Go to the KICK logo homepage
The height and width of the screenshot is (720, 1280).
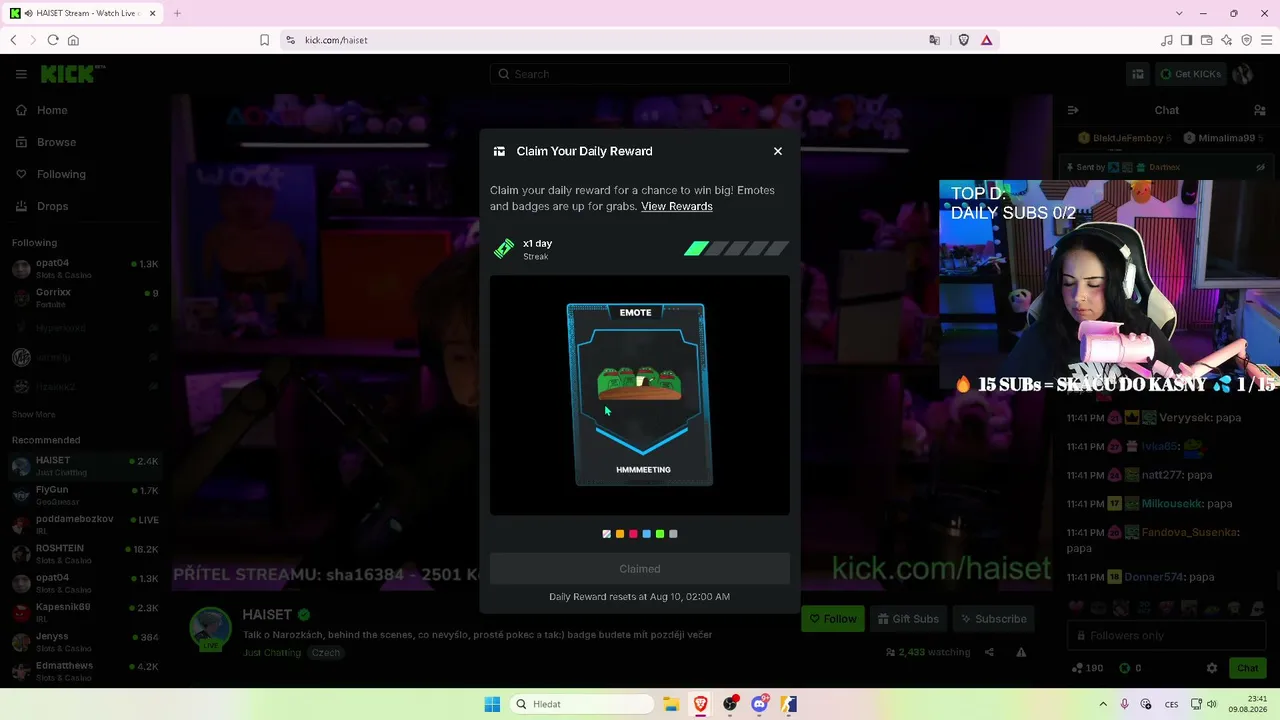(72, 74)
